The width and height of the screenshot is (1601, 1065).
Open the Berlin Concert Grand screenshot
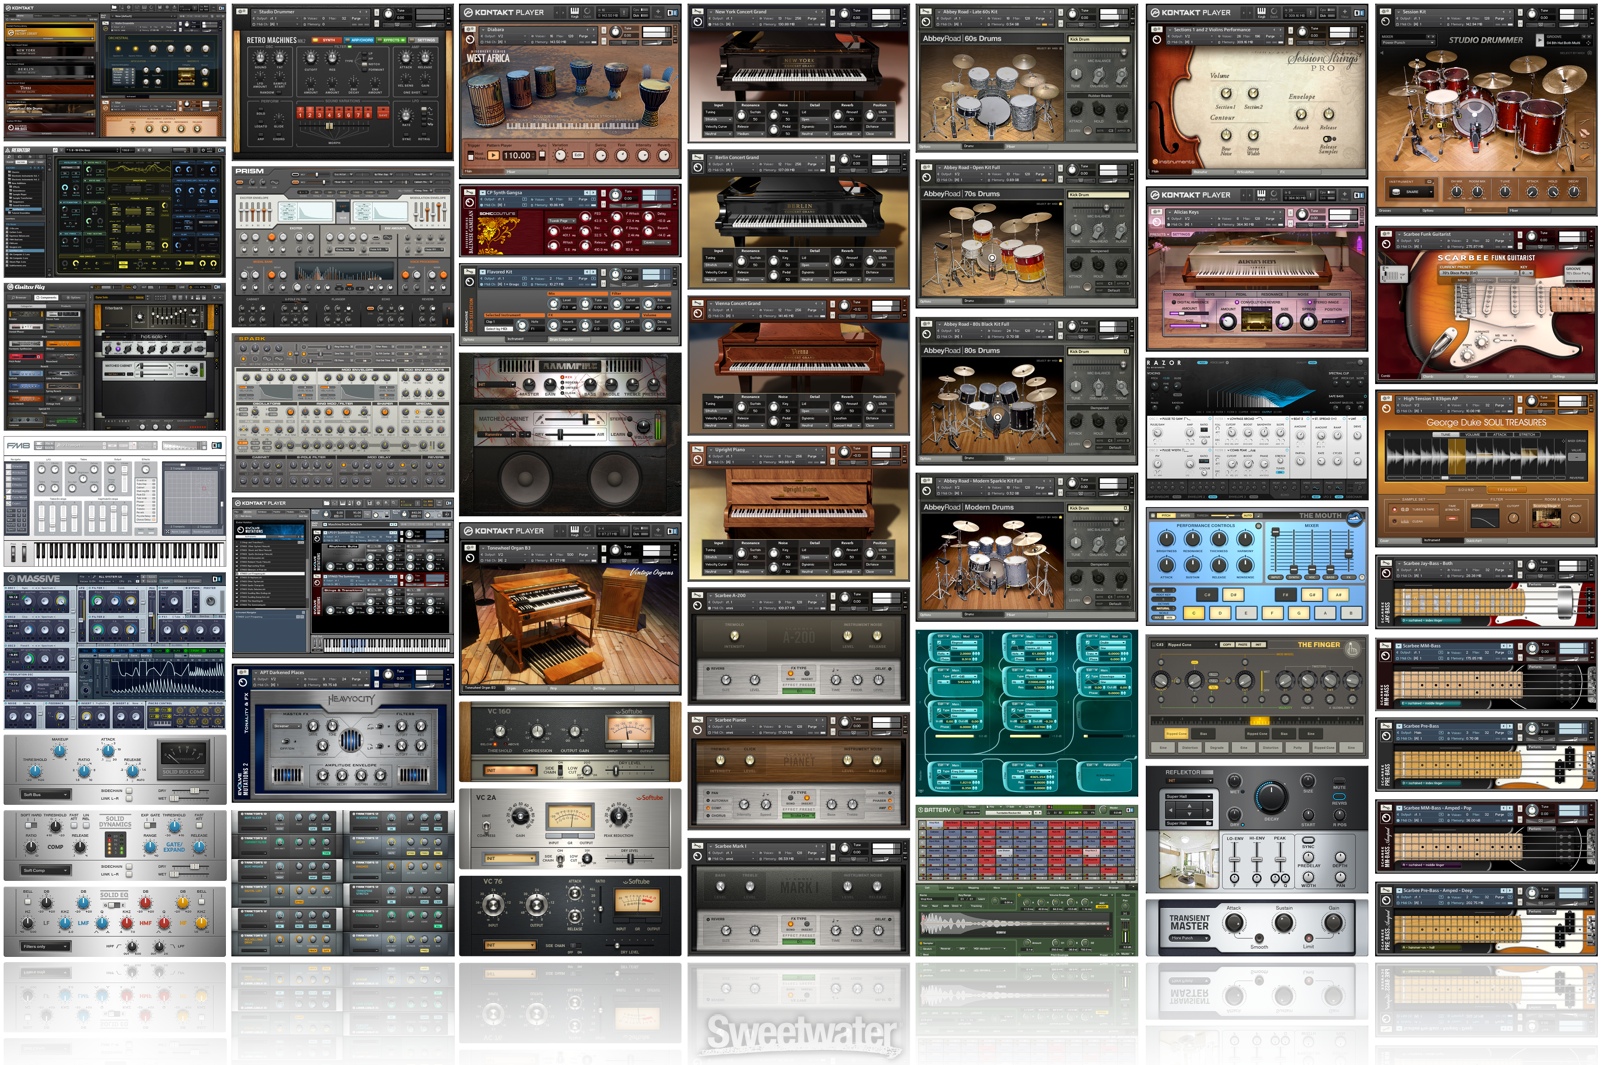point(798,220)
